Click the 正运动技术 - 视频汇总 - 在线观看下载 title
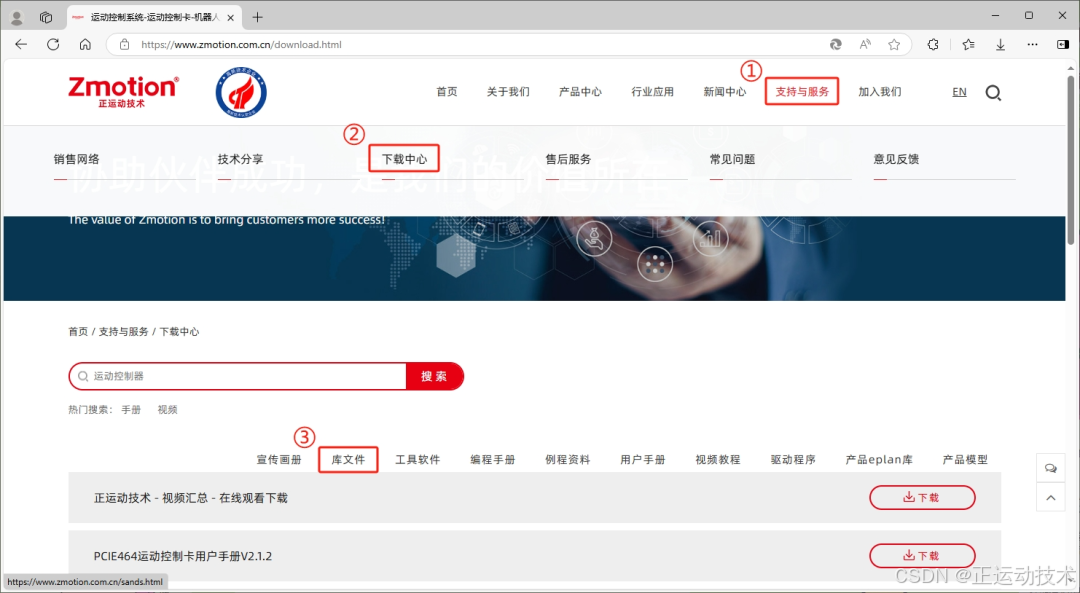The image size is (1080, 593). 191,498
